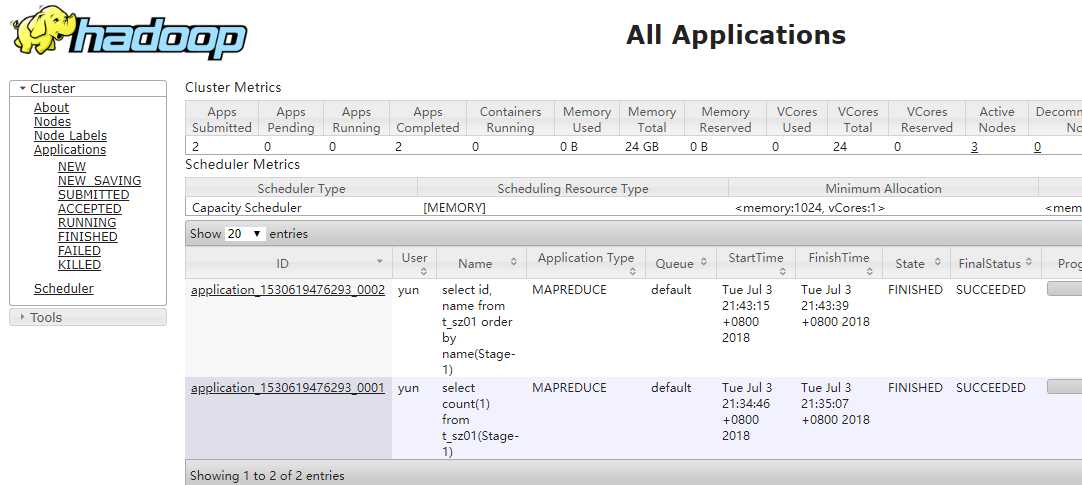The height and width of the screenshot is (485, 1082).
Task: Click the VCores Total value 24
Action: coord(840,146)
